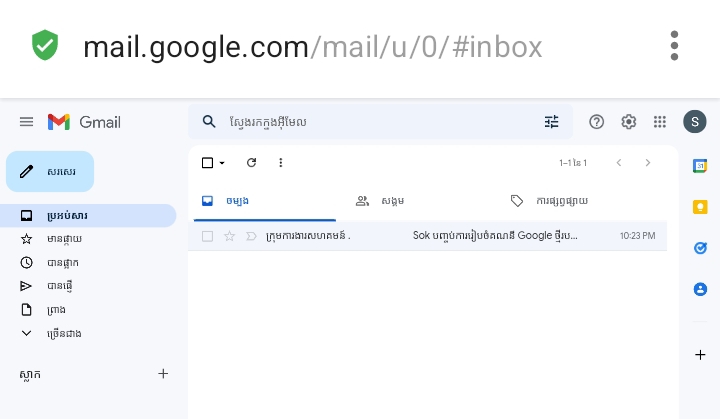Tick the select-all checkbox in the toolbar
Image resolution: width=720 pixels, height=419 pixels.
pos(207,163)
